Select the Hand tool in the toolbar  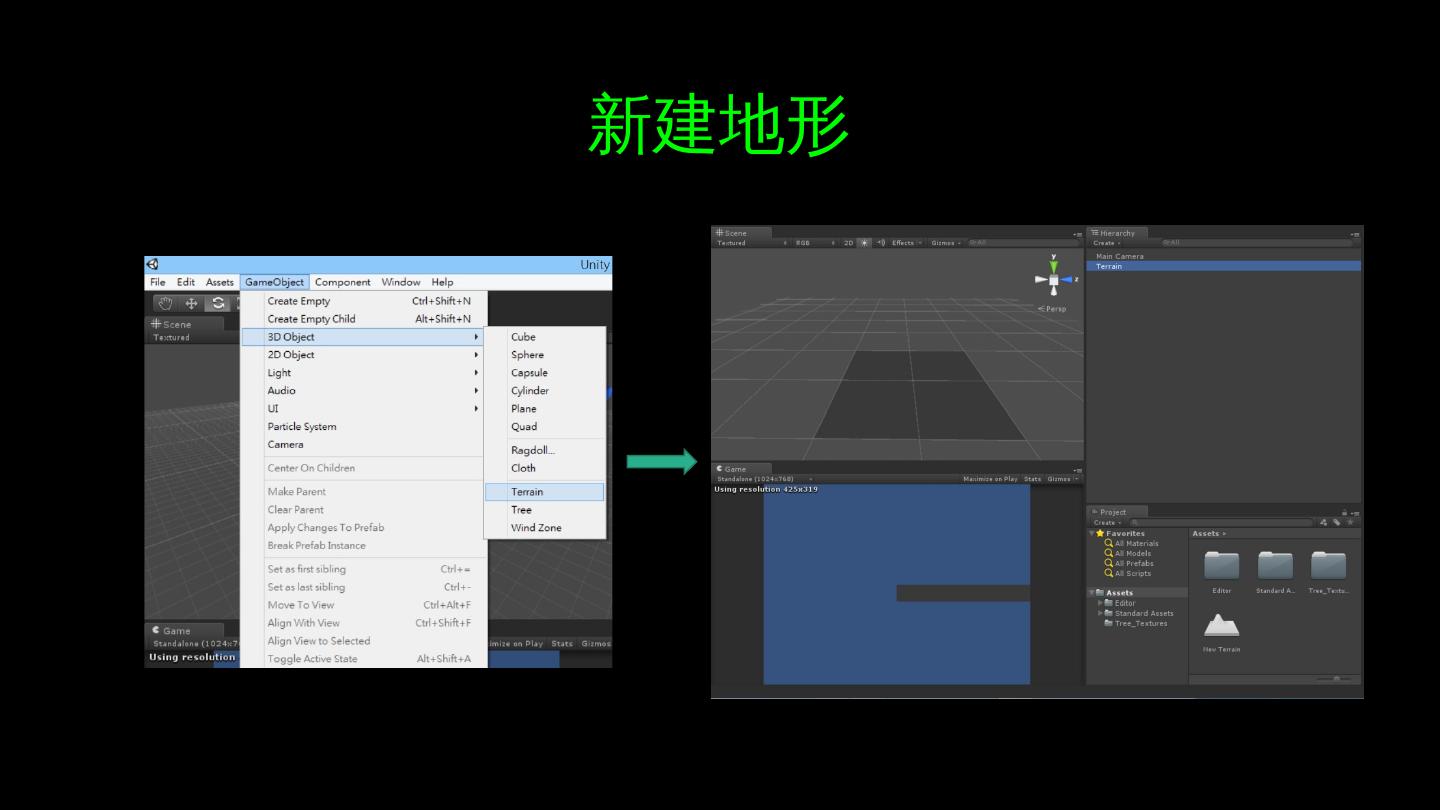(166, 304)
